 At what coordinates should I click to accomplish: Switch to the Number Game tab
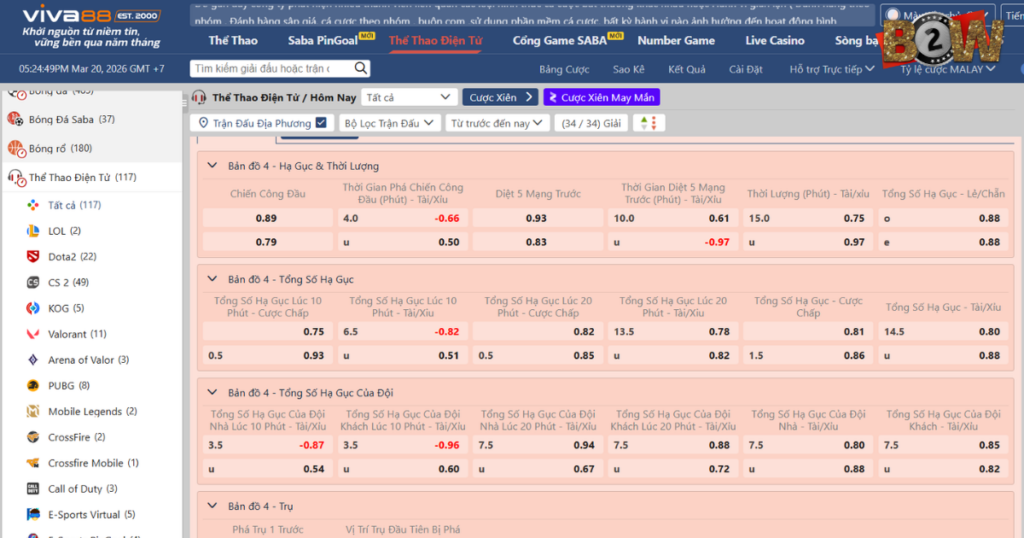(x=676, y=41)
